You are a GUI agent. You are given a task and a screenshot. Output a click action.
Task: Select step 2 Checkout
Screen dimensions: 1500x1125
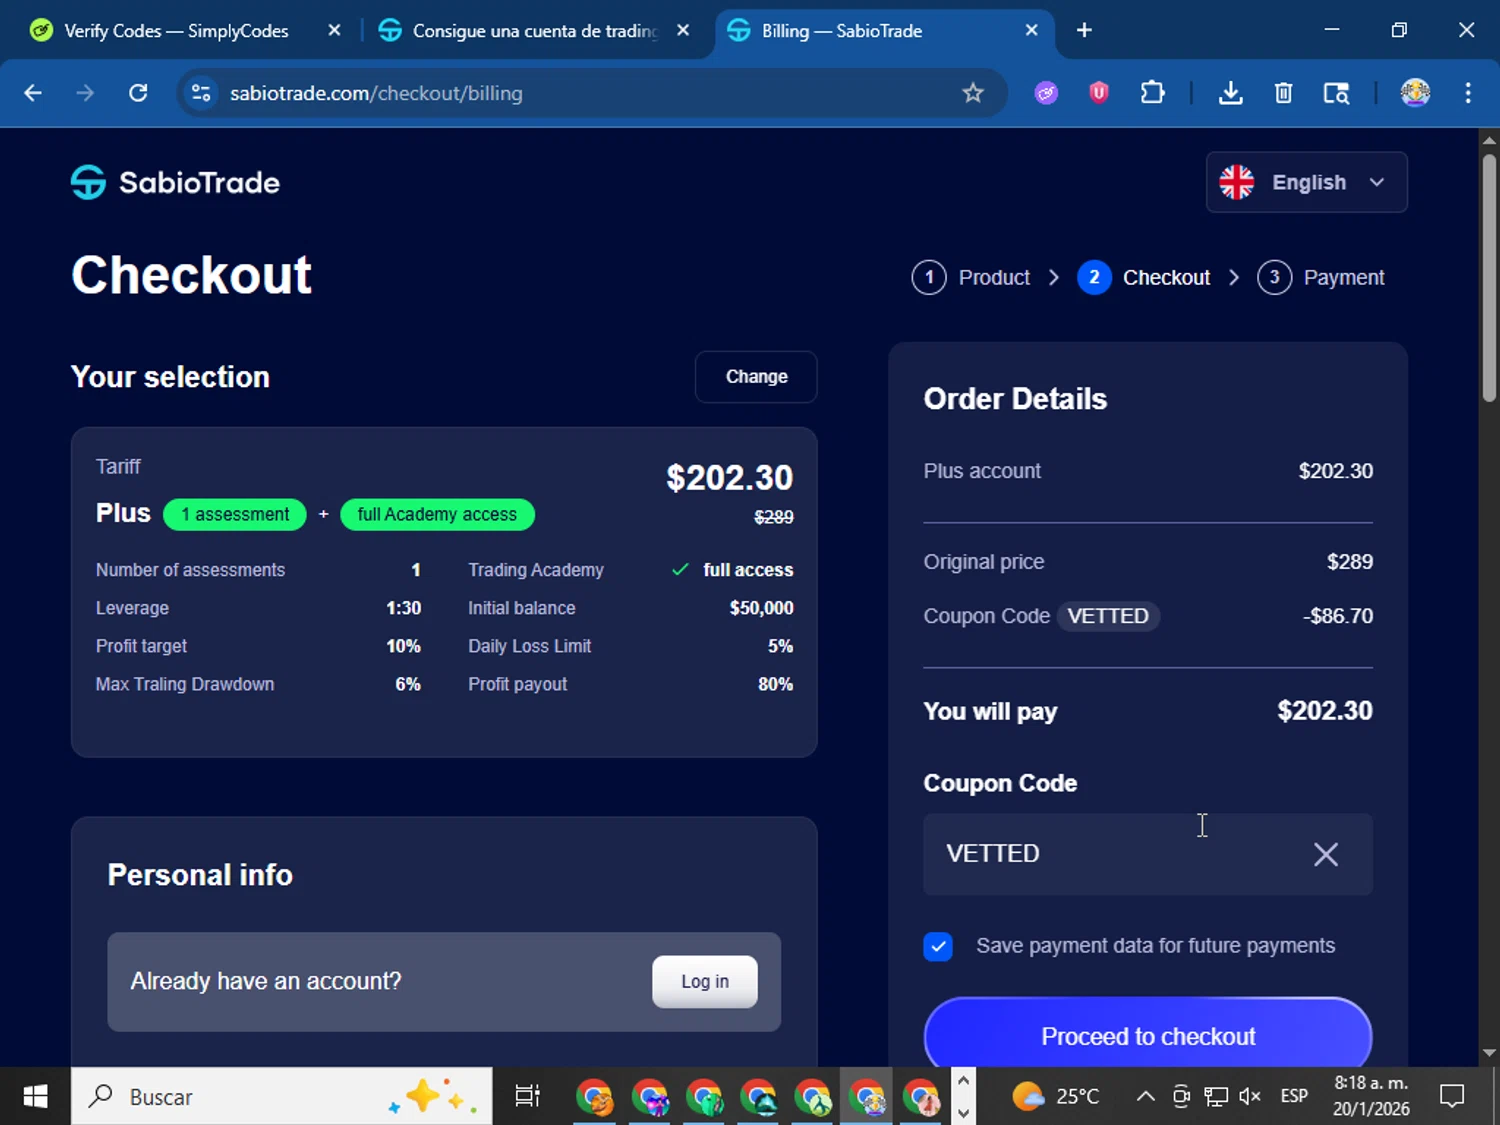tap(1144, 277)
